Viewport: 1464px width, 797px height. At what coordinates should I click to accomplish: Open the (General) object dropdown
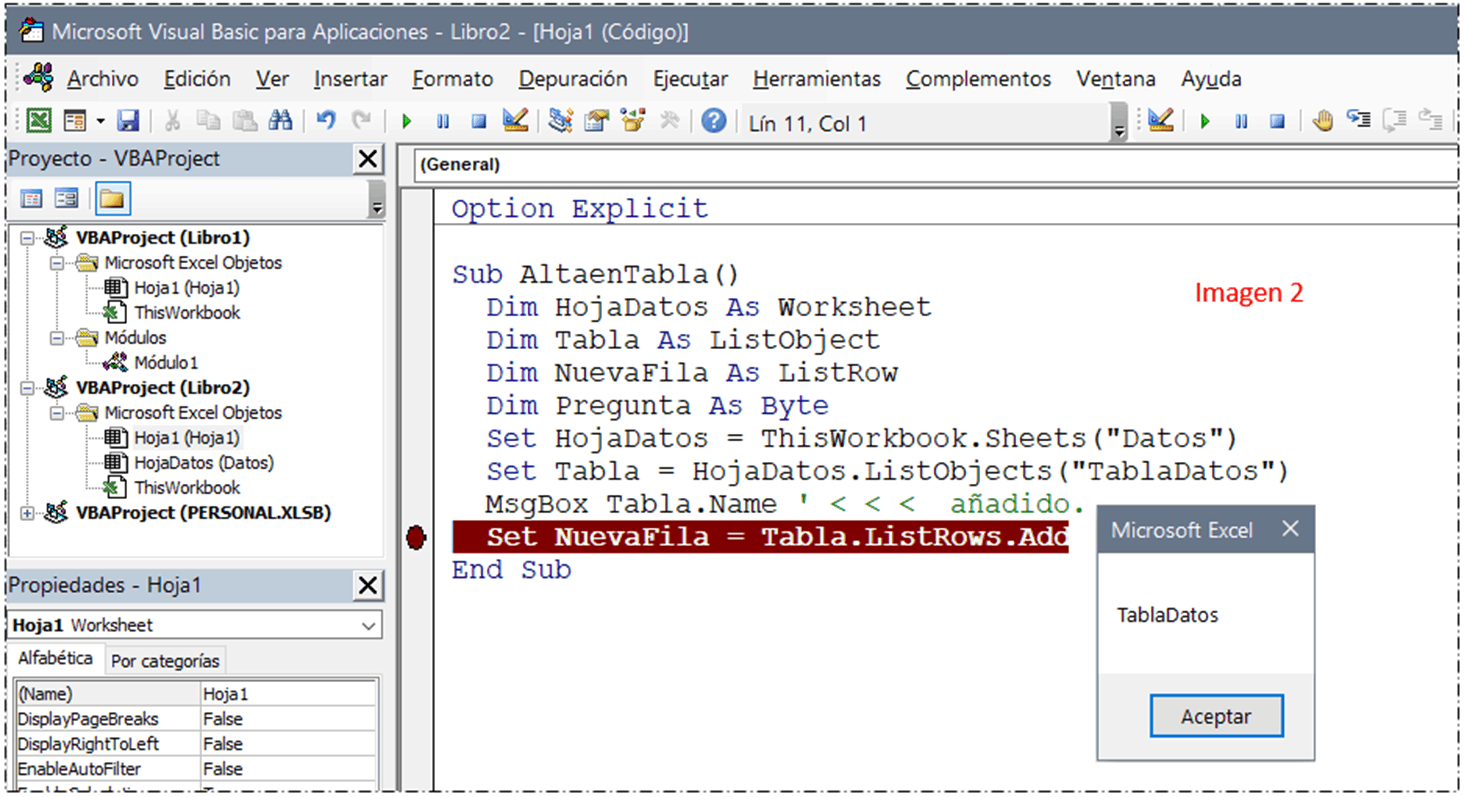point(935,165)
